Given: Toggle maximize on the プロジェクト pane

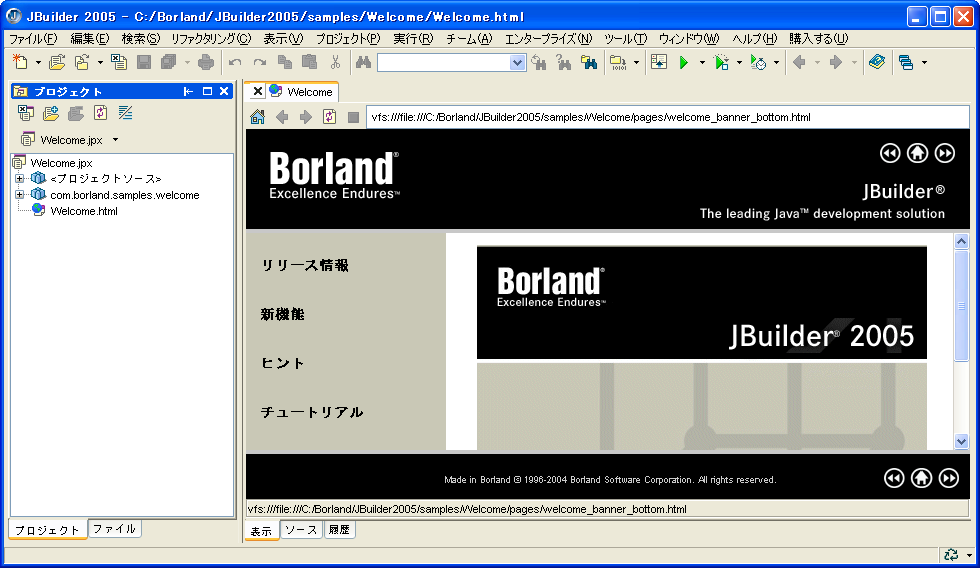Looking at the screenshot, I should (206, 91).
